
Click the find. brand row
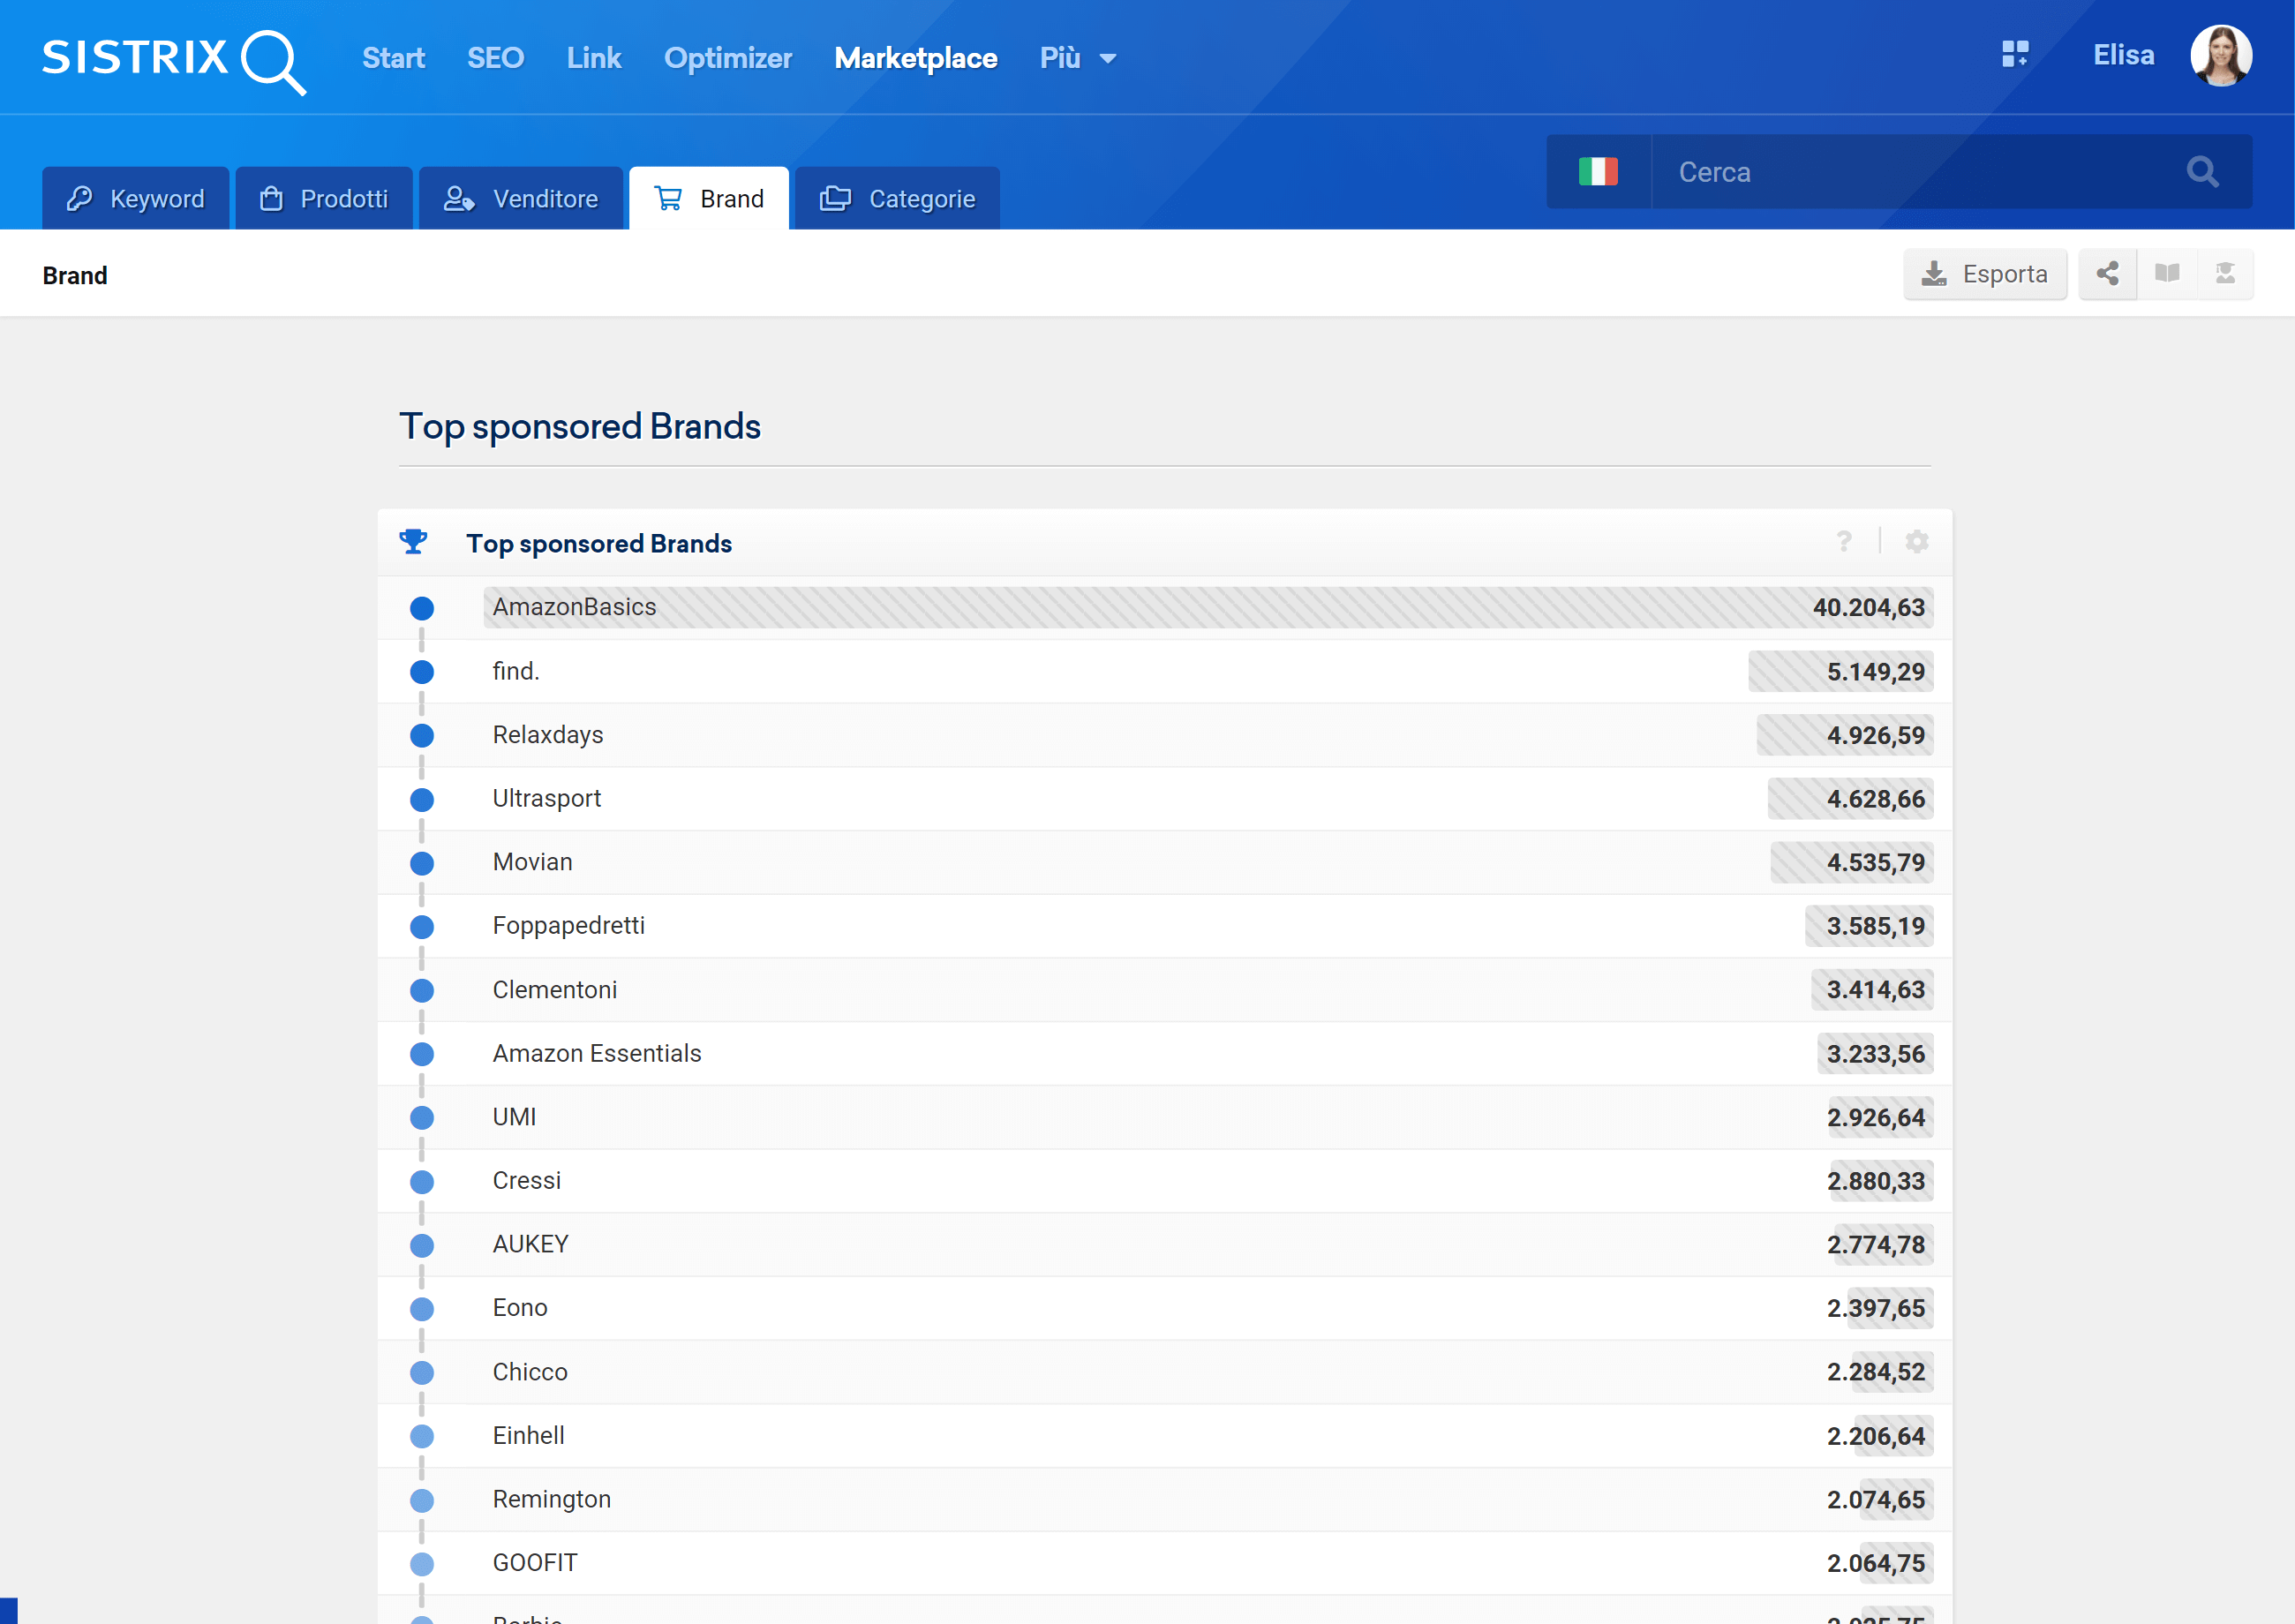pos(1165,672)
